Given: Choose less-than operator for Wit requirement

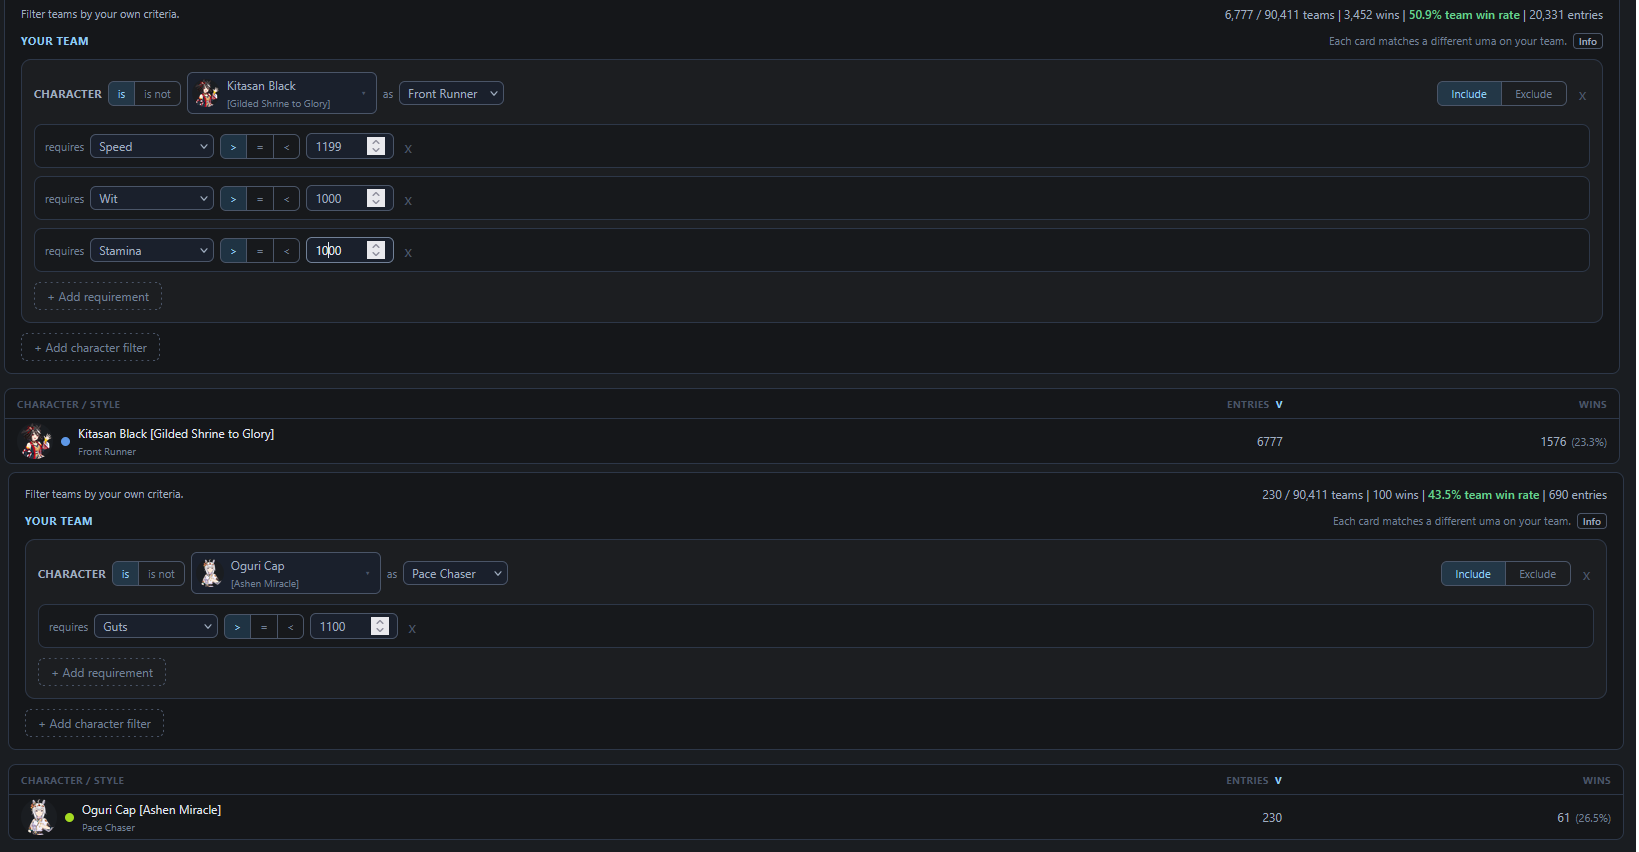Looking at the screenshot, I should coord(286,199).
